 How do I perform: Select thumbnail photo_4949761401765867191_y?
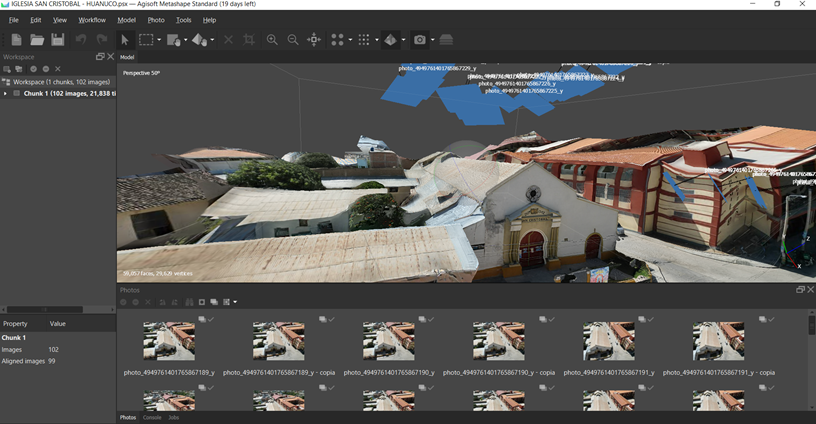point(609,341)
